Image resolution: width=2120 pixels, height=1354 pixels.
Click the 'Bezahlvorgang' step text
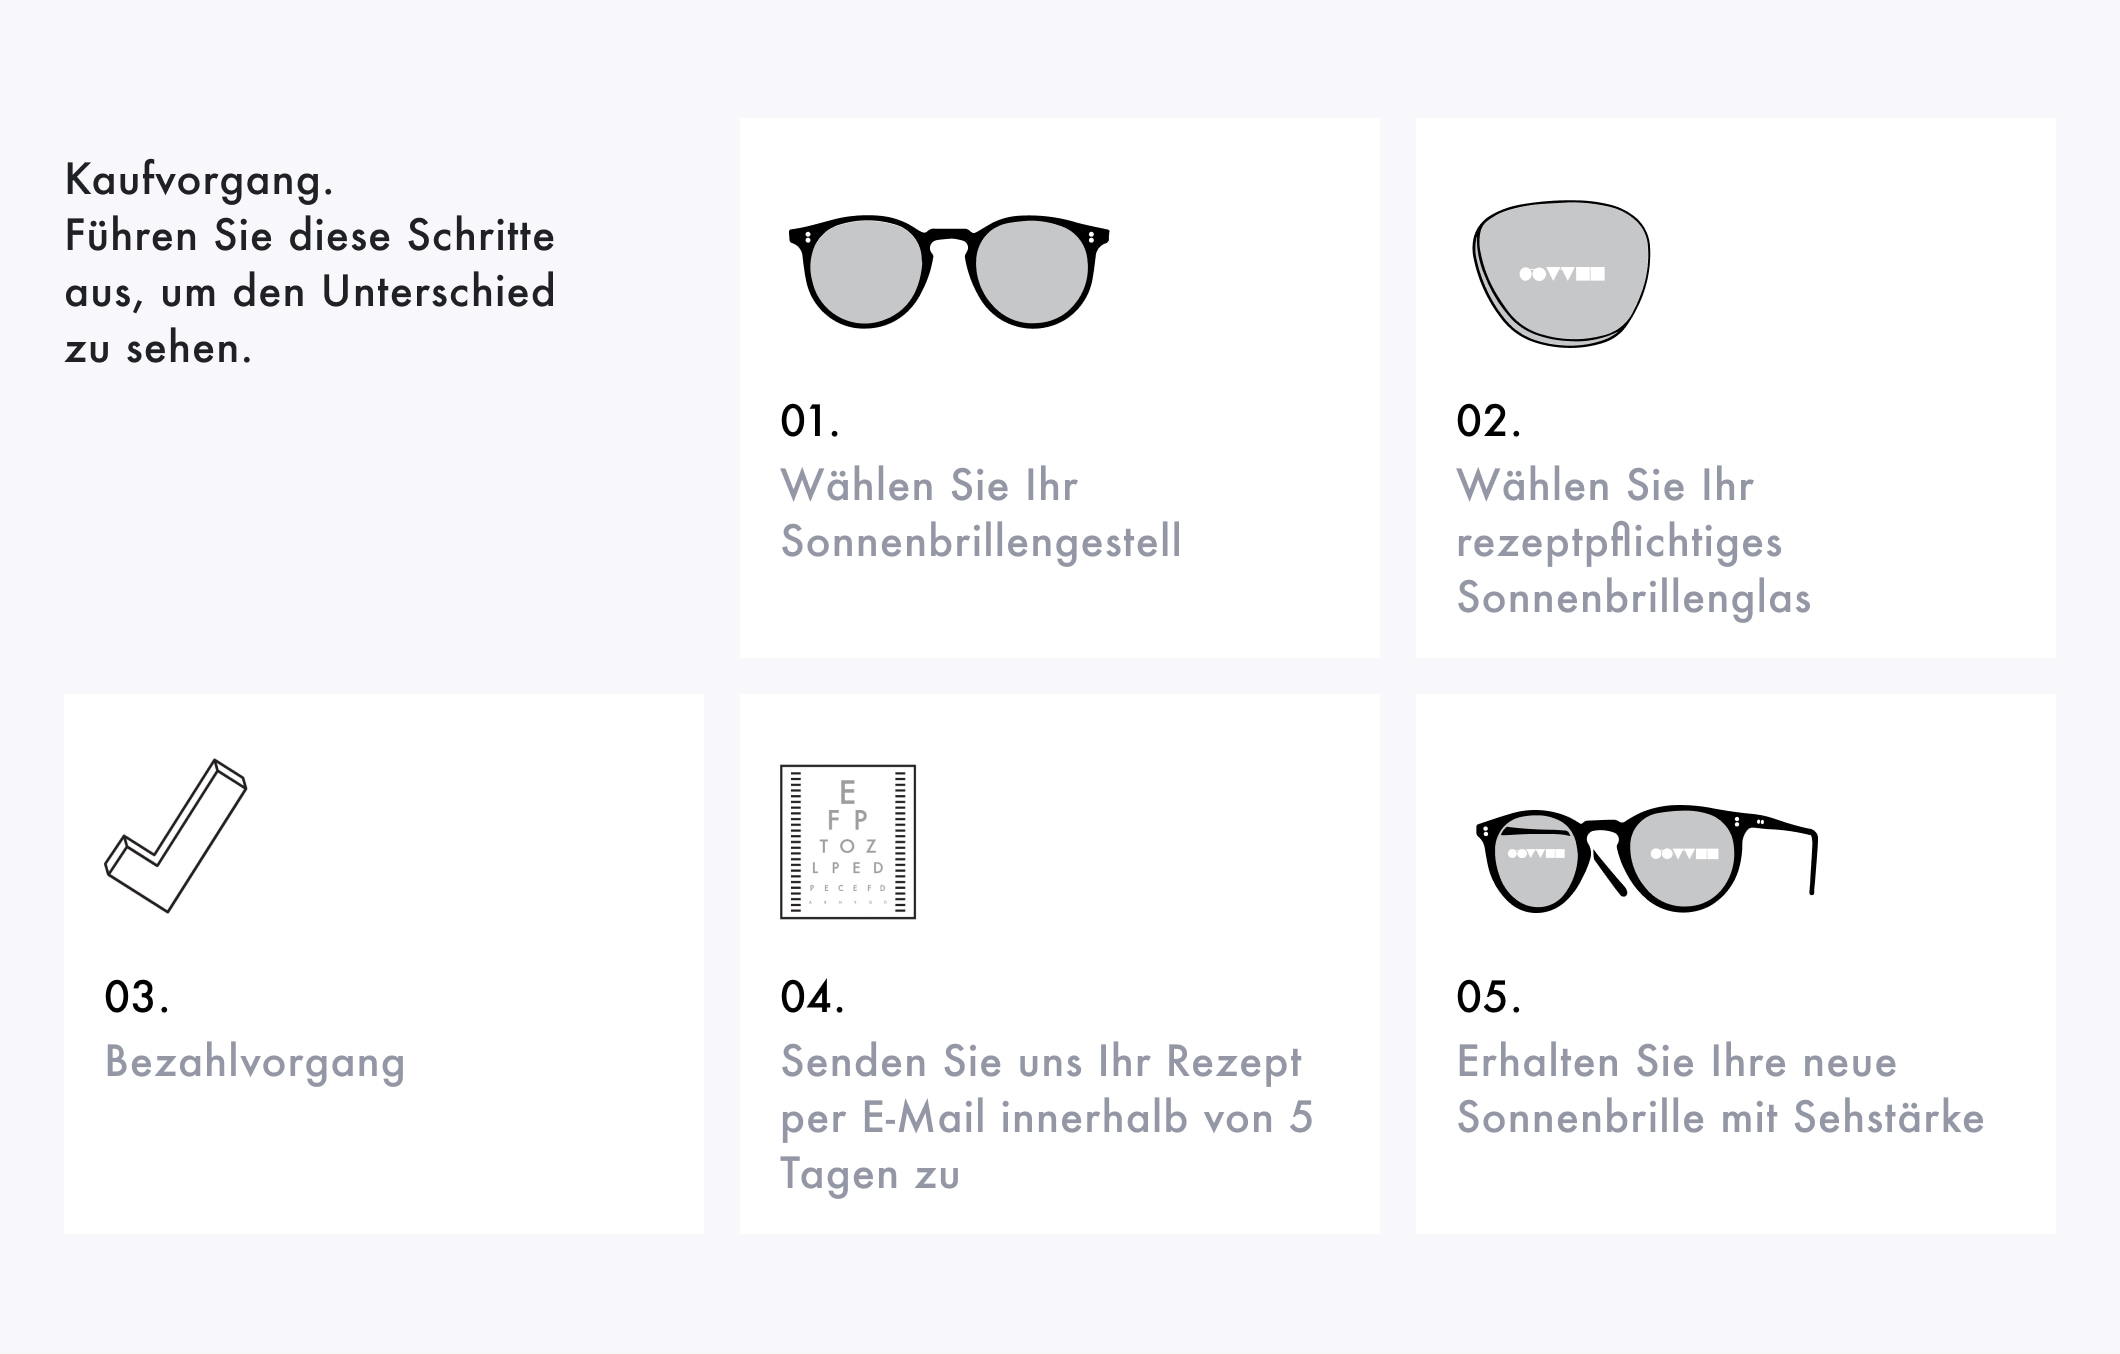pos(255,1063)
